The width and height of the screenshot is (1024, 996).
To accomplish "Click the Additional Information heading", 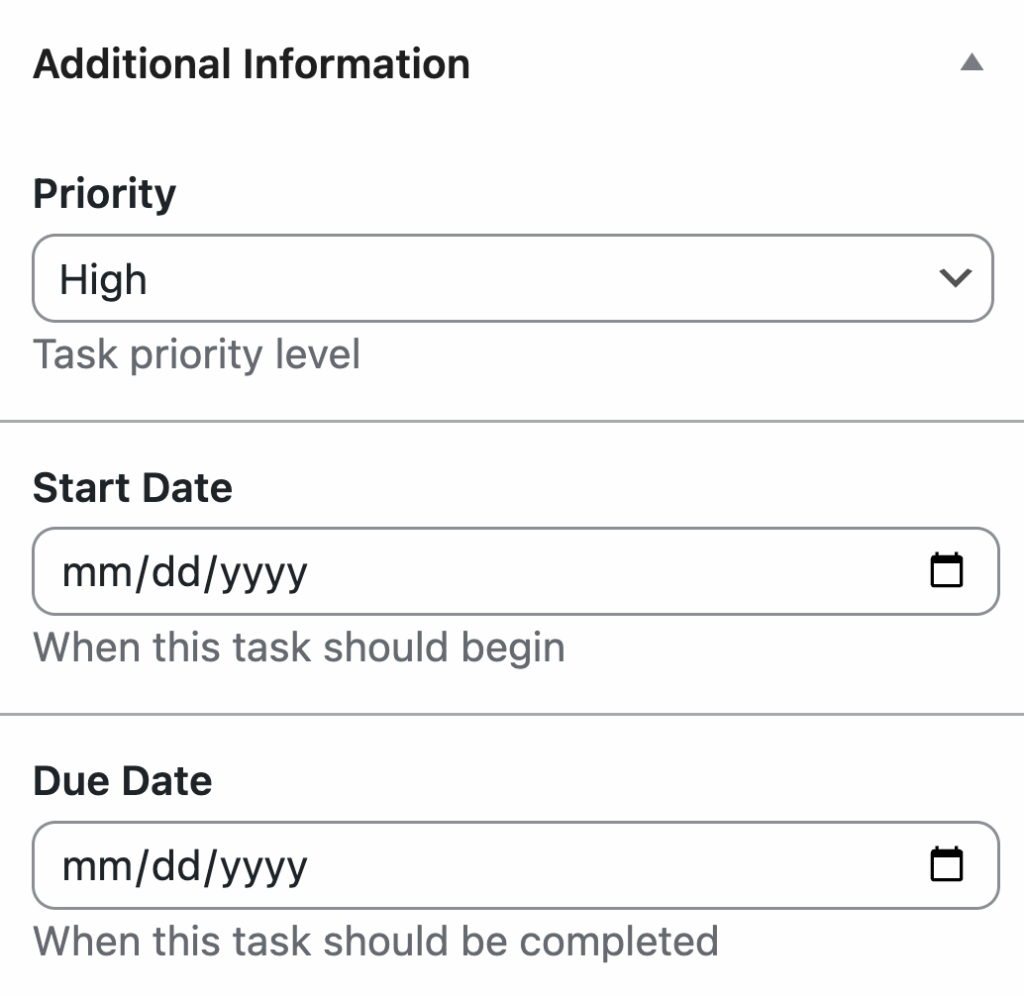I will (x=251, y=64).
